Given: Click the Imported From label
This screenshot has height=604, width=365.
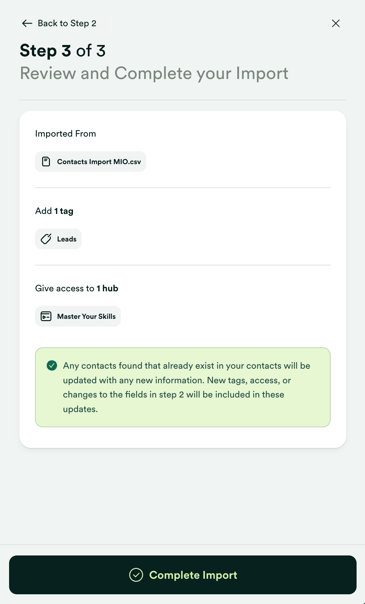Looking at the screenshot, I should [65, 134].
